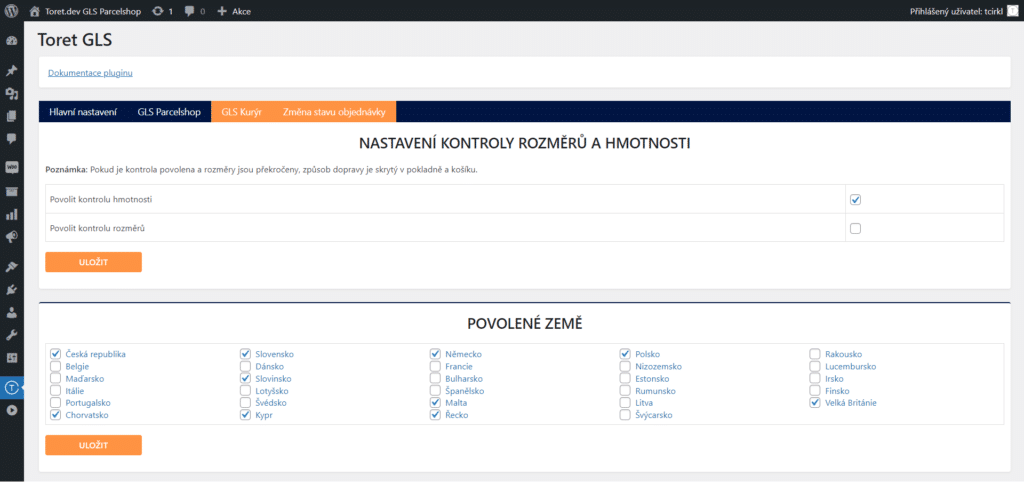Screen dimensions: 1024x482
Task: Click ULOŽIT under dimension and weight settings
Action: click(x=93, y=262)
